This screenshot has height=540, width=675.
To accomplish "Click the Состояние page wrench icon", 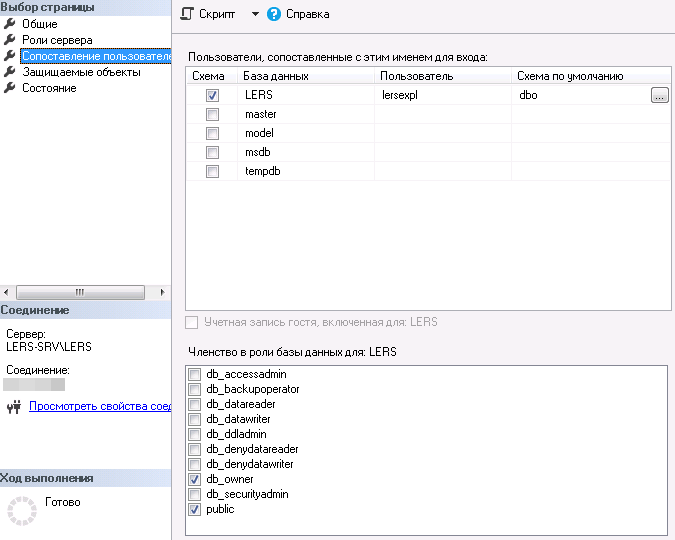I will pyautogui.click(x=11, y=88).
